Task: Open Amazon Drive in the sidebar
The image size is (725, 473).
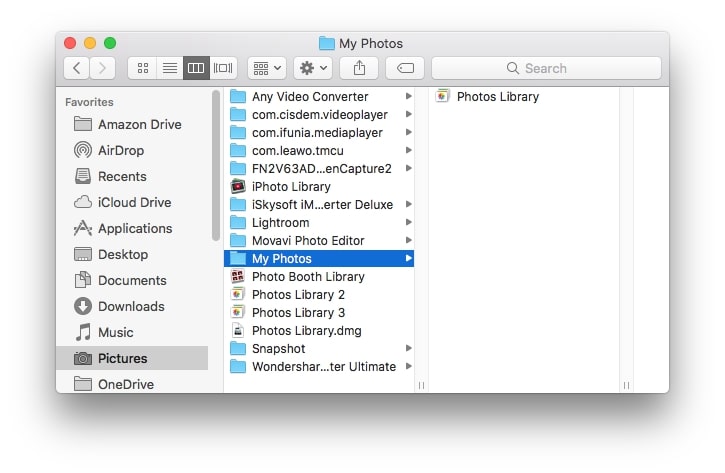Action: [x=133, y=124]
